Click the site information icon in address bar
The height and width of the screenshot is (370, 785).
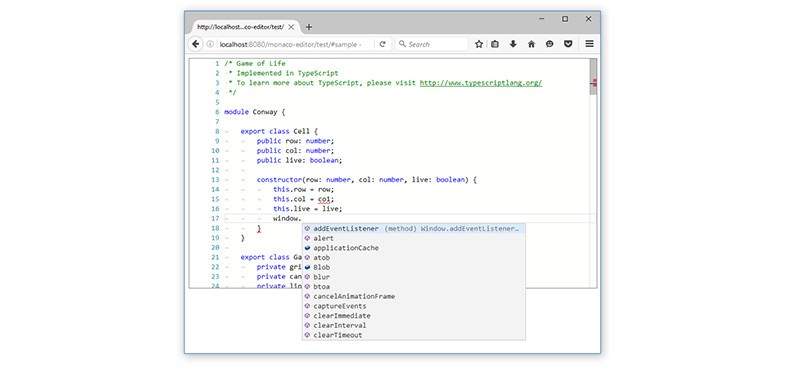[x=210, y=44]
